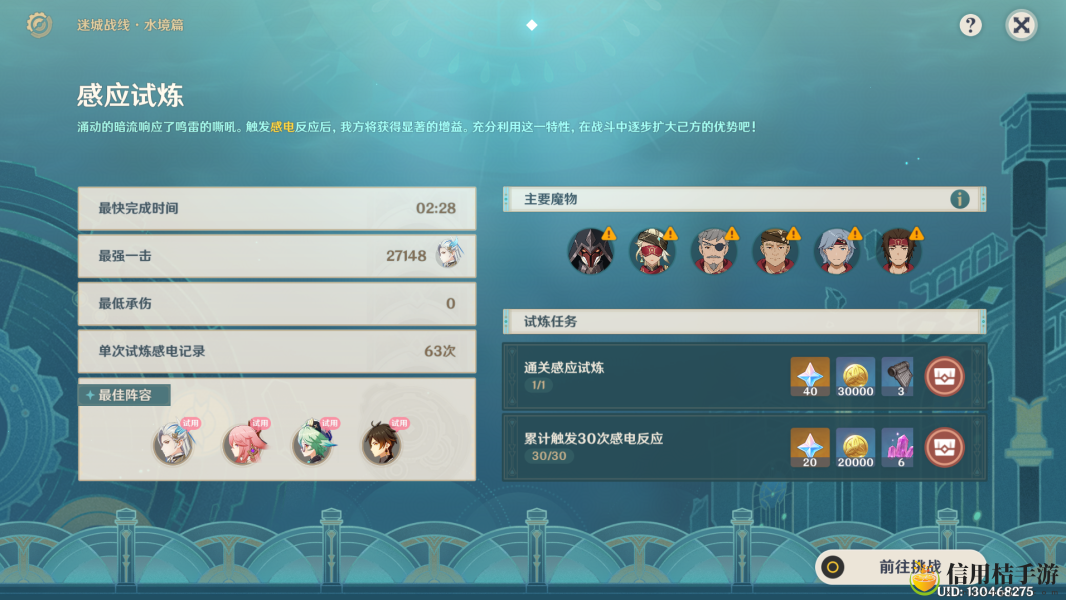Click the event gear emblem icon
Image resolution: width=1066 pixels, height=600 pixels.
pos(39,25)
